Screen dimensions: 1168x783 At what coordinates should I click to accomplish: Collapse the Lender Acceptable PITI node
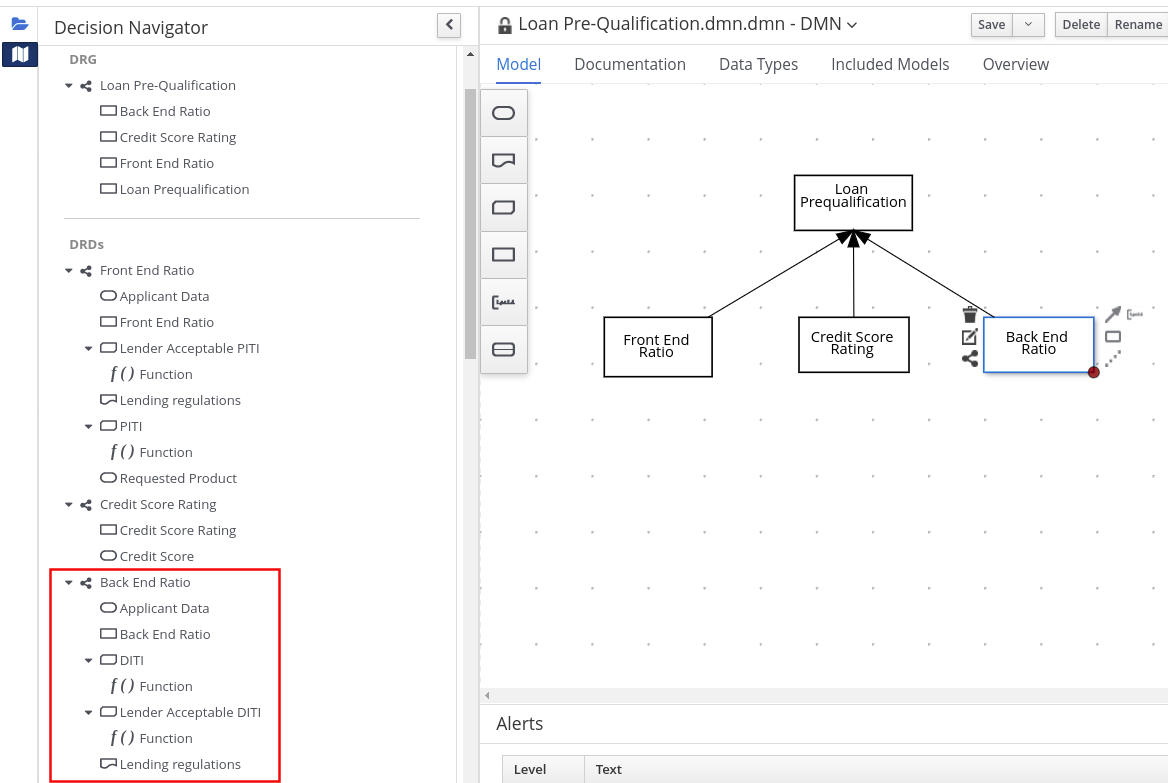click(88, 349)
